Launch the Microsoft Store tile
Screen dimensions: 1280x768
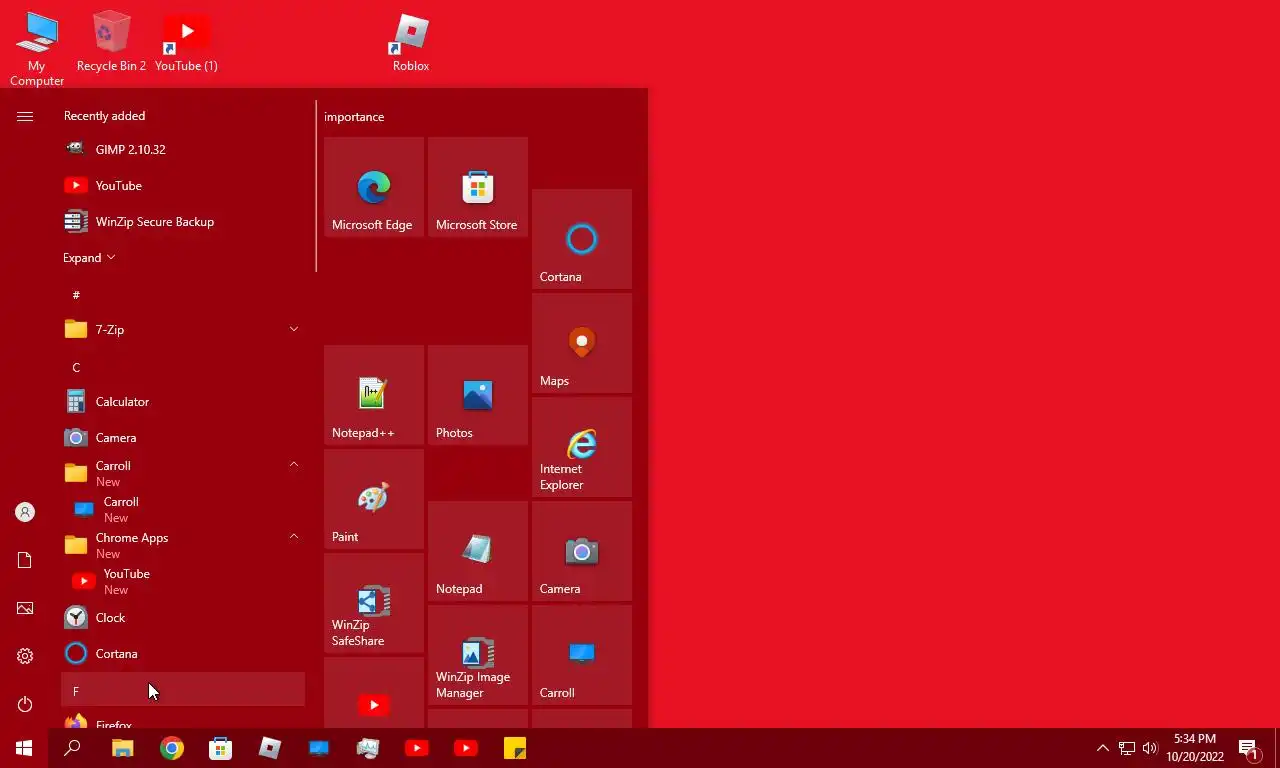478,187
